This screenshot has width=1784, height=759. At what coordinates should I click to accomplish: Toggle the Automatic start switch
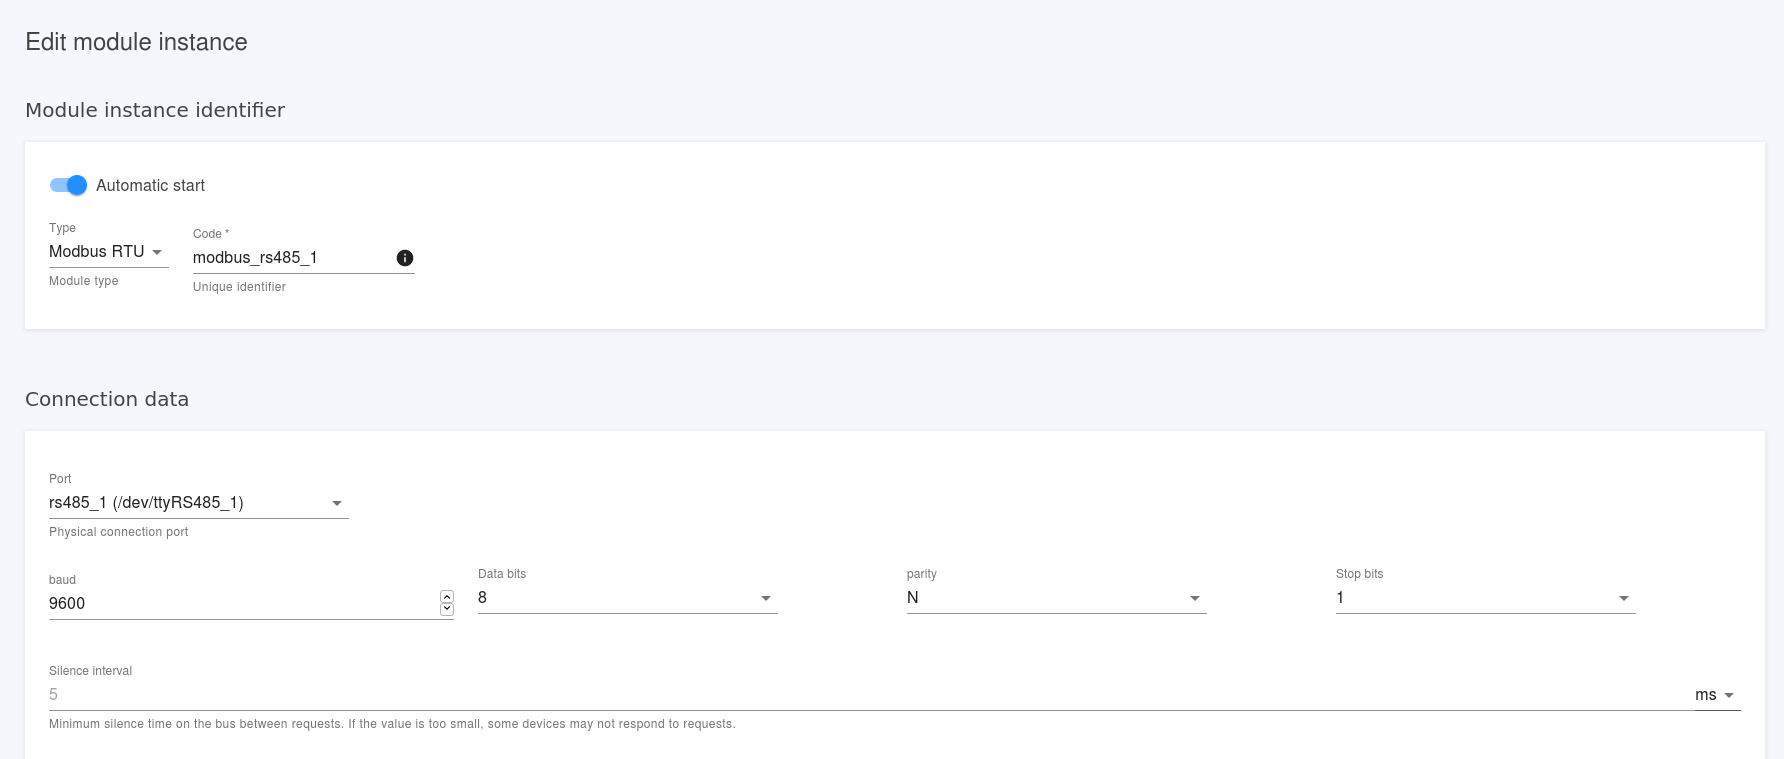(68, 185)
